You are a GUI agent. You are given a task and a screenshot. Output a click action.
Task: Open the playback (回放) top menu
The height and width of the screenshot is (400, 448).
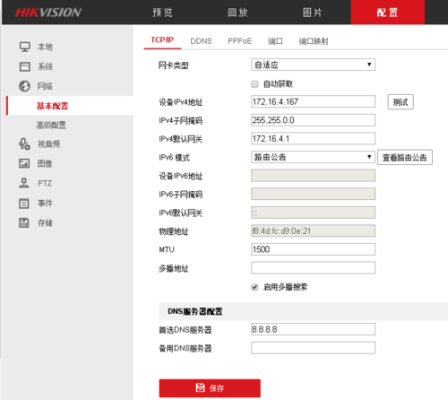pyautogui.click(x=238, y=13)
